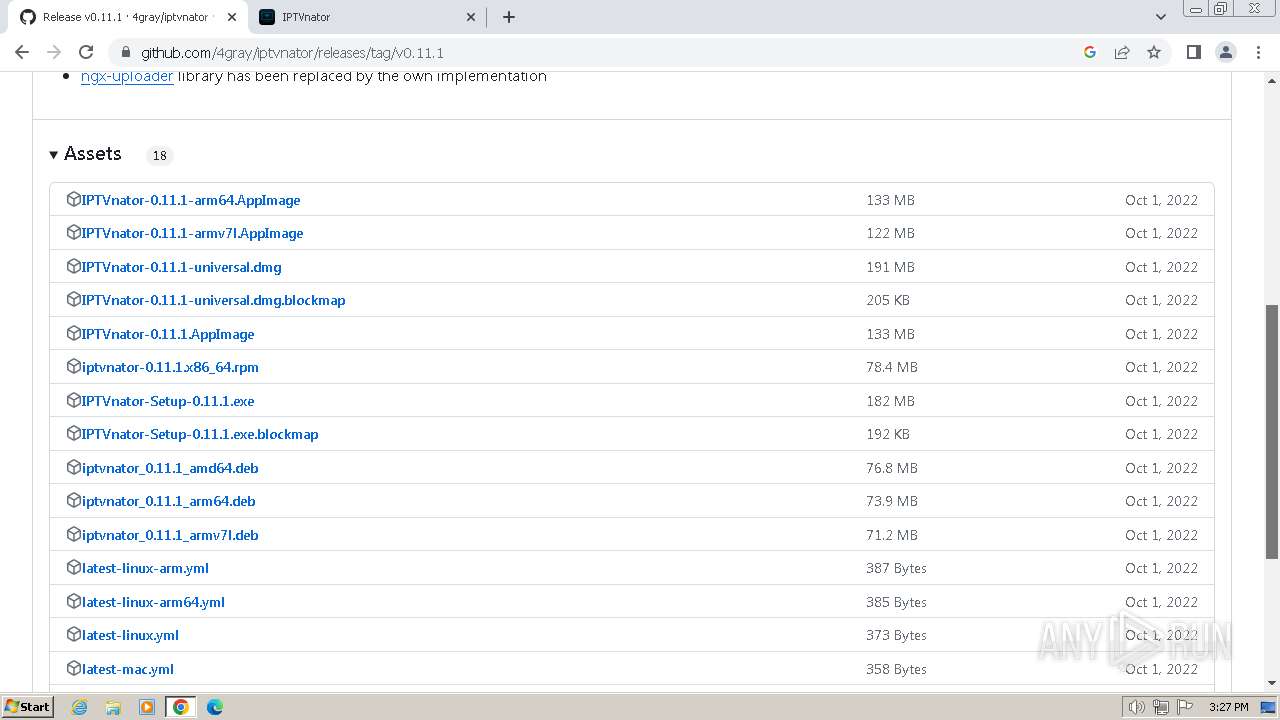Open the Chrome profile avatar menu

[x=1225, y=52]
